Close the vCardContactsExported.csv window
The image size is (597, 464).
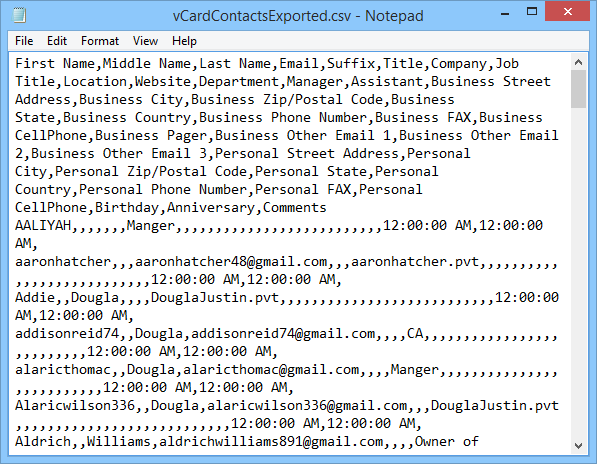coord(568,12)
